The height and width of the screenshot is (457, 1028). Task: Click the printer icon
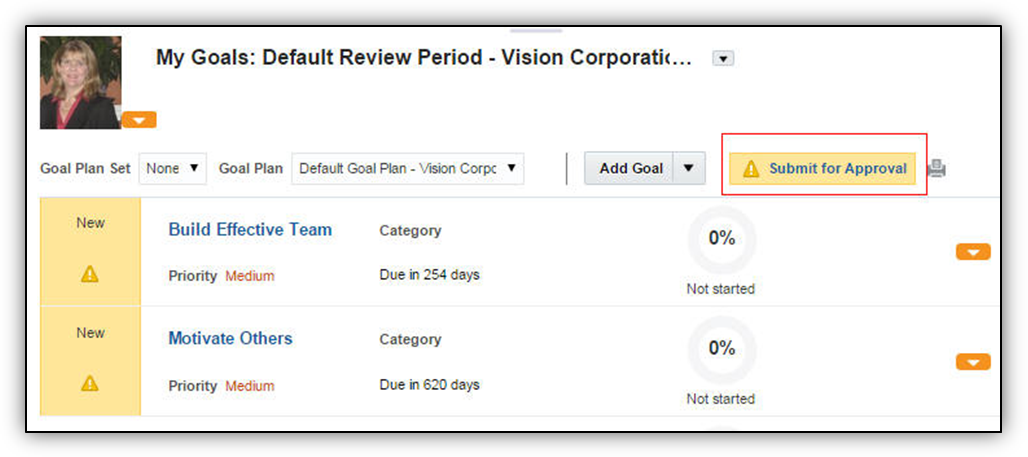[936, 168]
